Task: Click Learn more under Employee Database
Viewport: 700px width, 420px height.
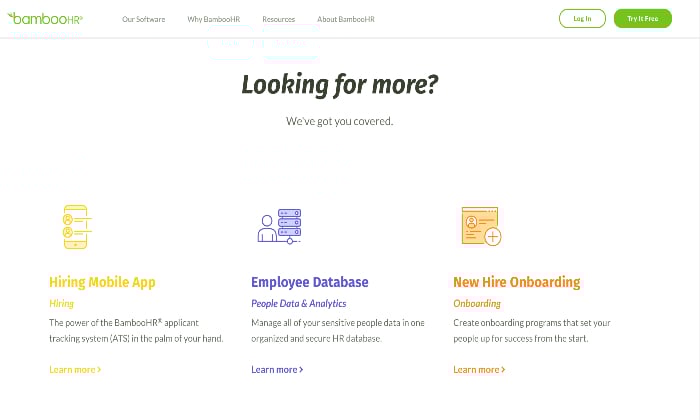Action: (x=277, y=370)
